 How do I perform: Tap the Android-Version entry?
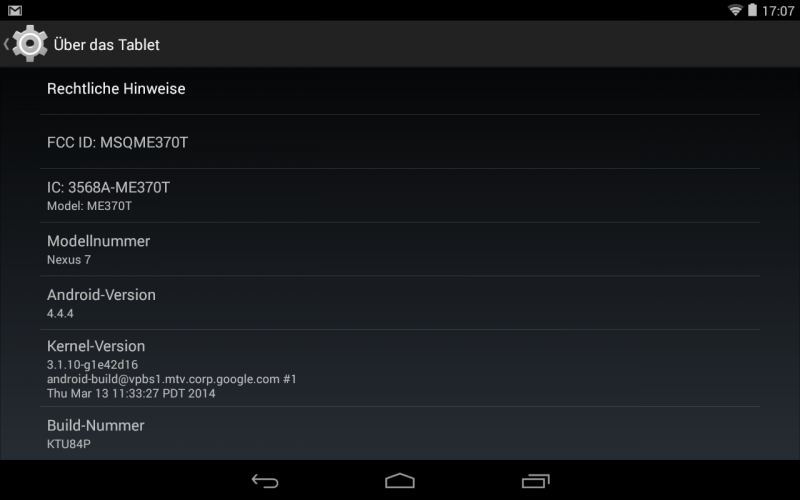click(400, 303)
